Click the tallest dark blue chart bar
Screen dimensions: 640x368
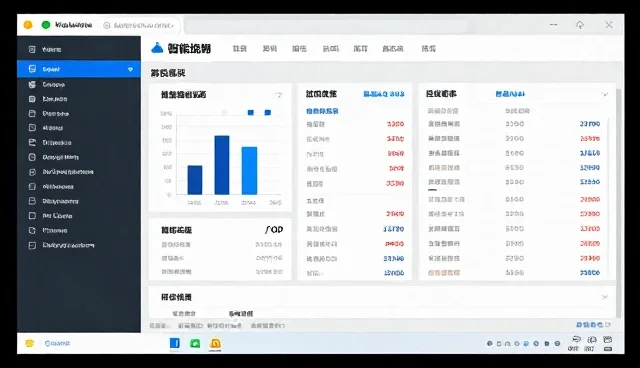(x=222, y=165)
